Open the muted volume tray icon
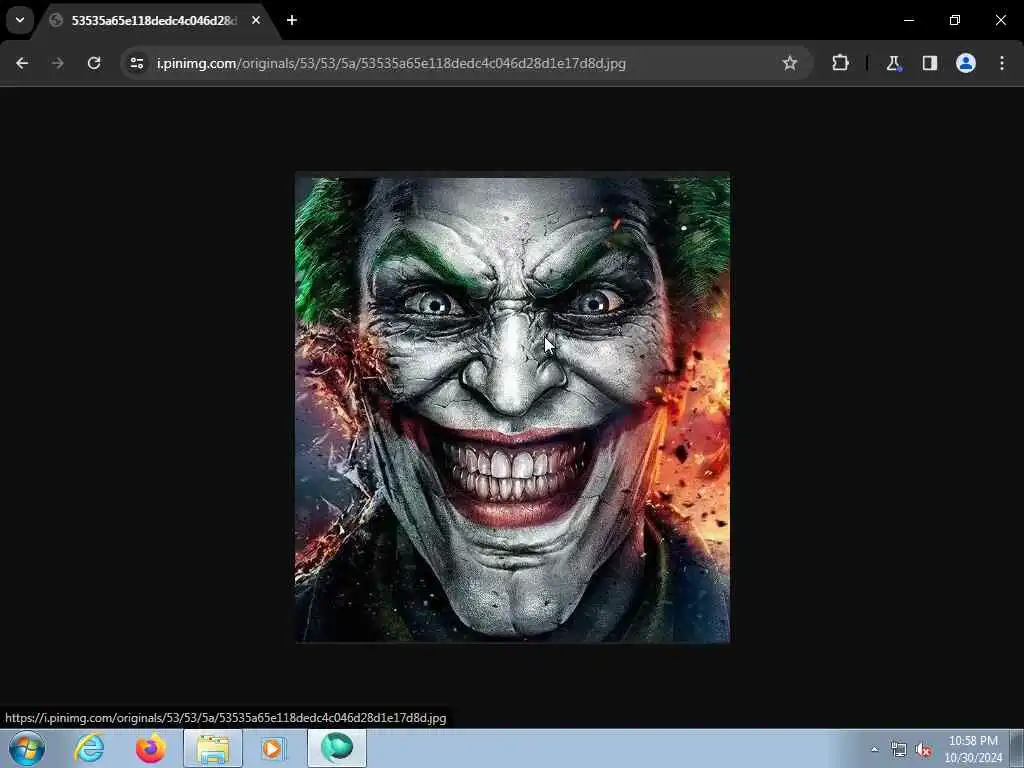1024x768 pixels. [923, 750]
